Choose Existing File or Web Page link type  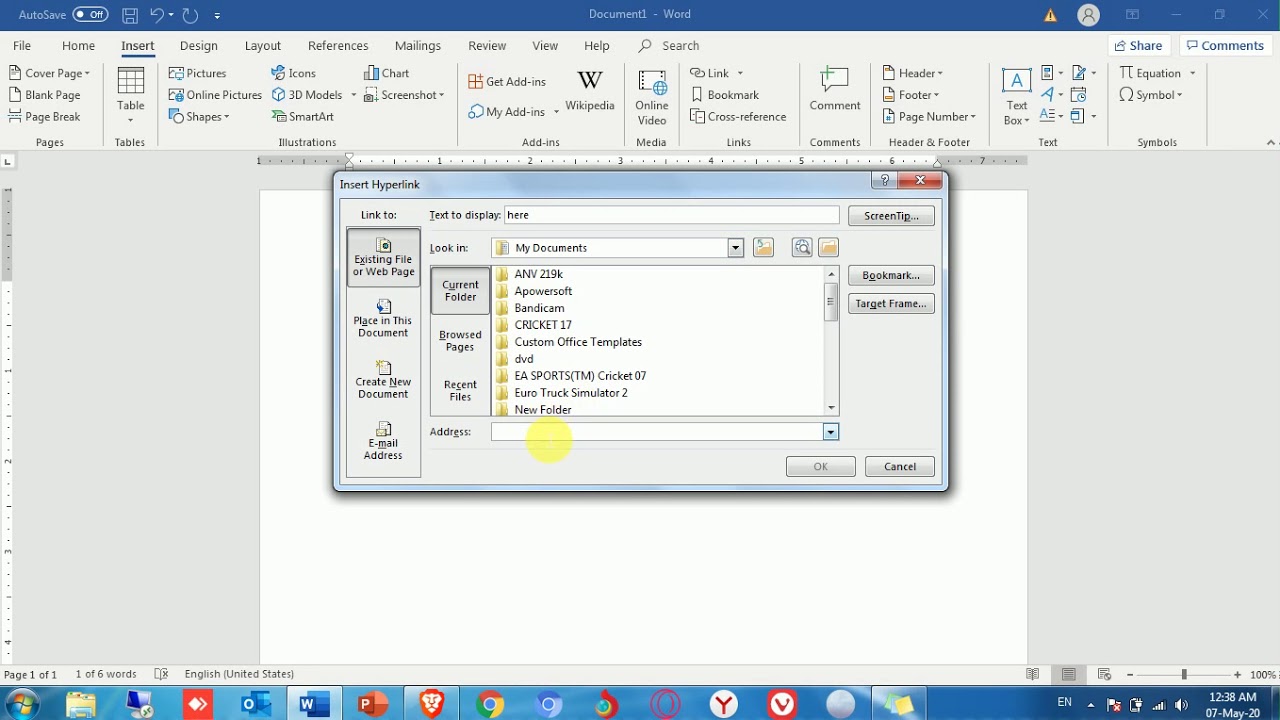click(x=383, y=258)
